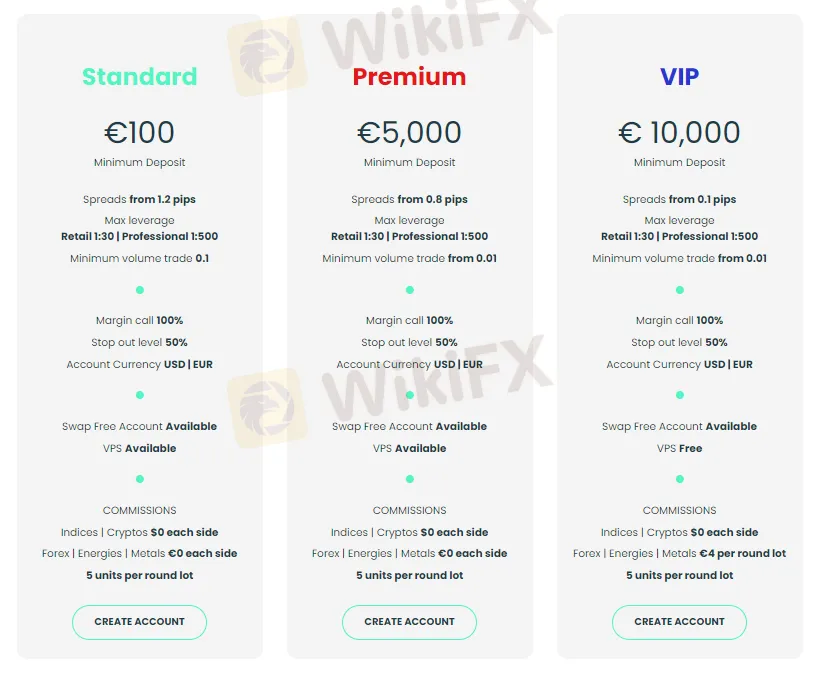Click Create Account under VIP plan
The image size is (815, 673).
coord(679,622)
